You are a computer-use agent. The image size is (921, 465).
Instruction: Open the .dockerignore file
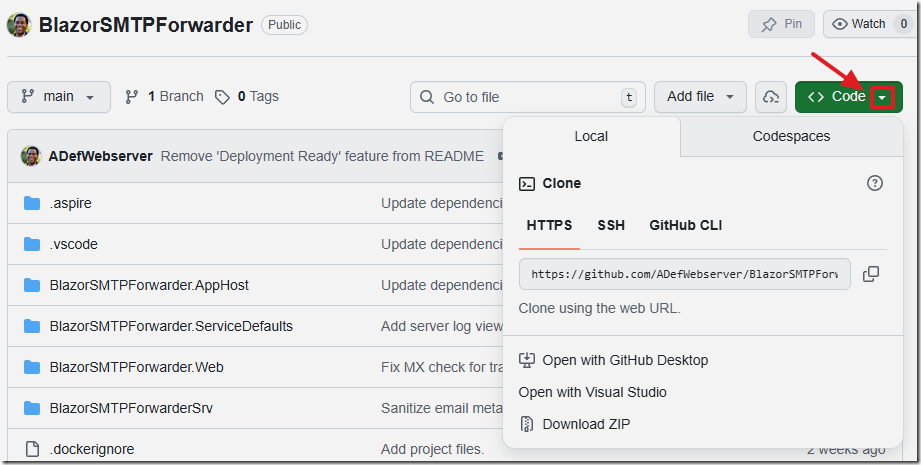[x=91, y=449]
